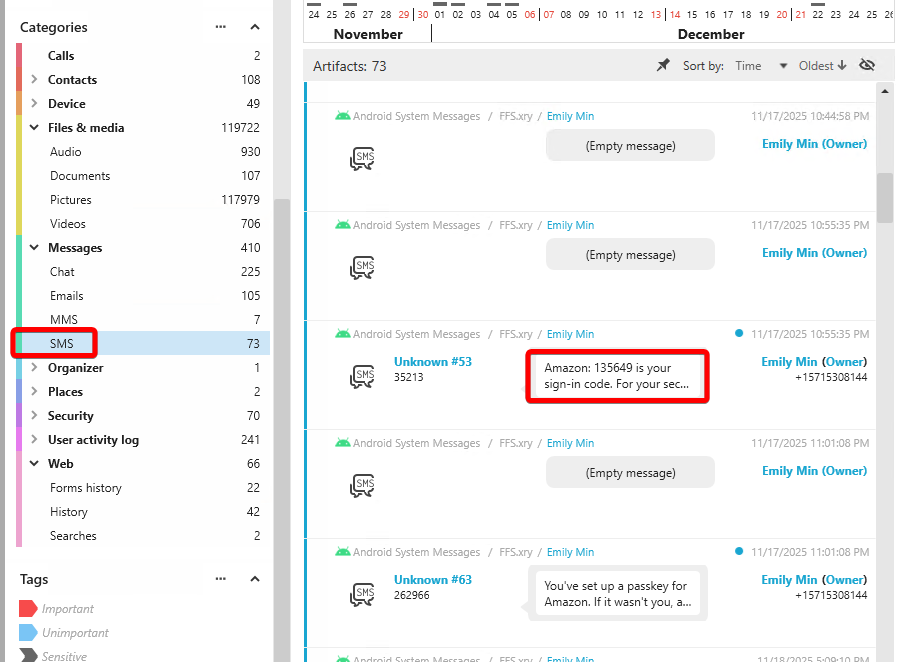Click SMS icon of 11:01:08 PM empty message
The width and height of the screenshot is (901, 662).
coord(362,486)
